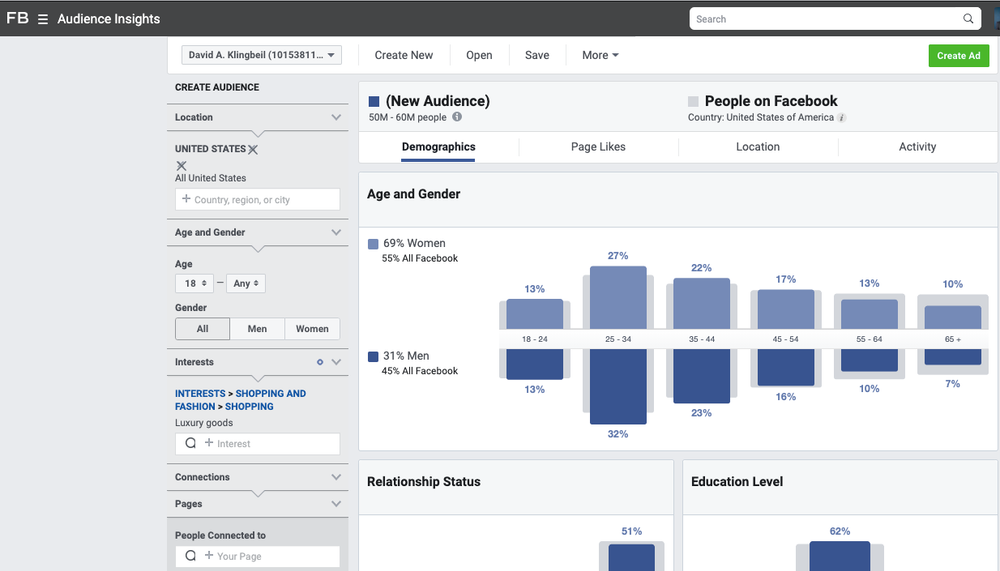The height and width of the screenshot is (571, 1000).
Task: Focus the Your Page input field
Action: (x=258, y=556)
